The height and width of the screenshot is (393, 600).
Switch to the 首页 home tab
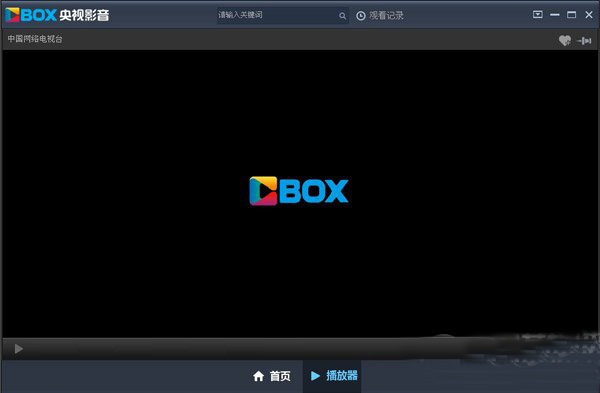tap(272, 376)
